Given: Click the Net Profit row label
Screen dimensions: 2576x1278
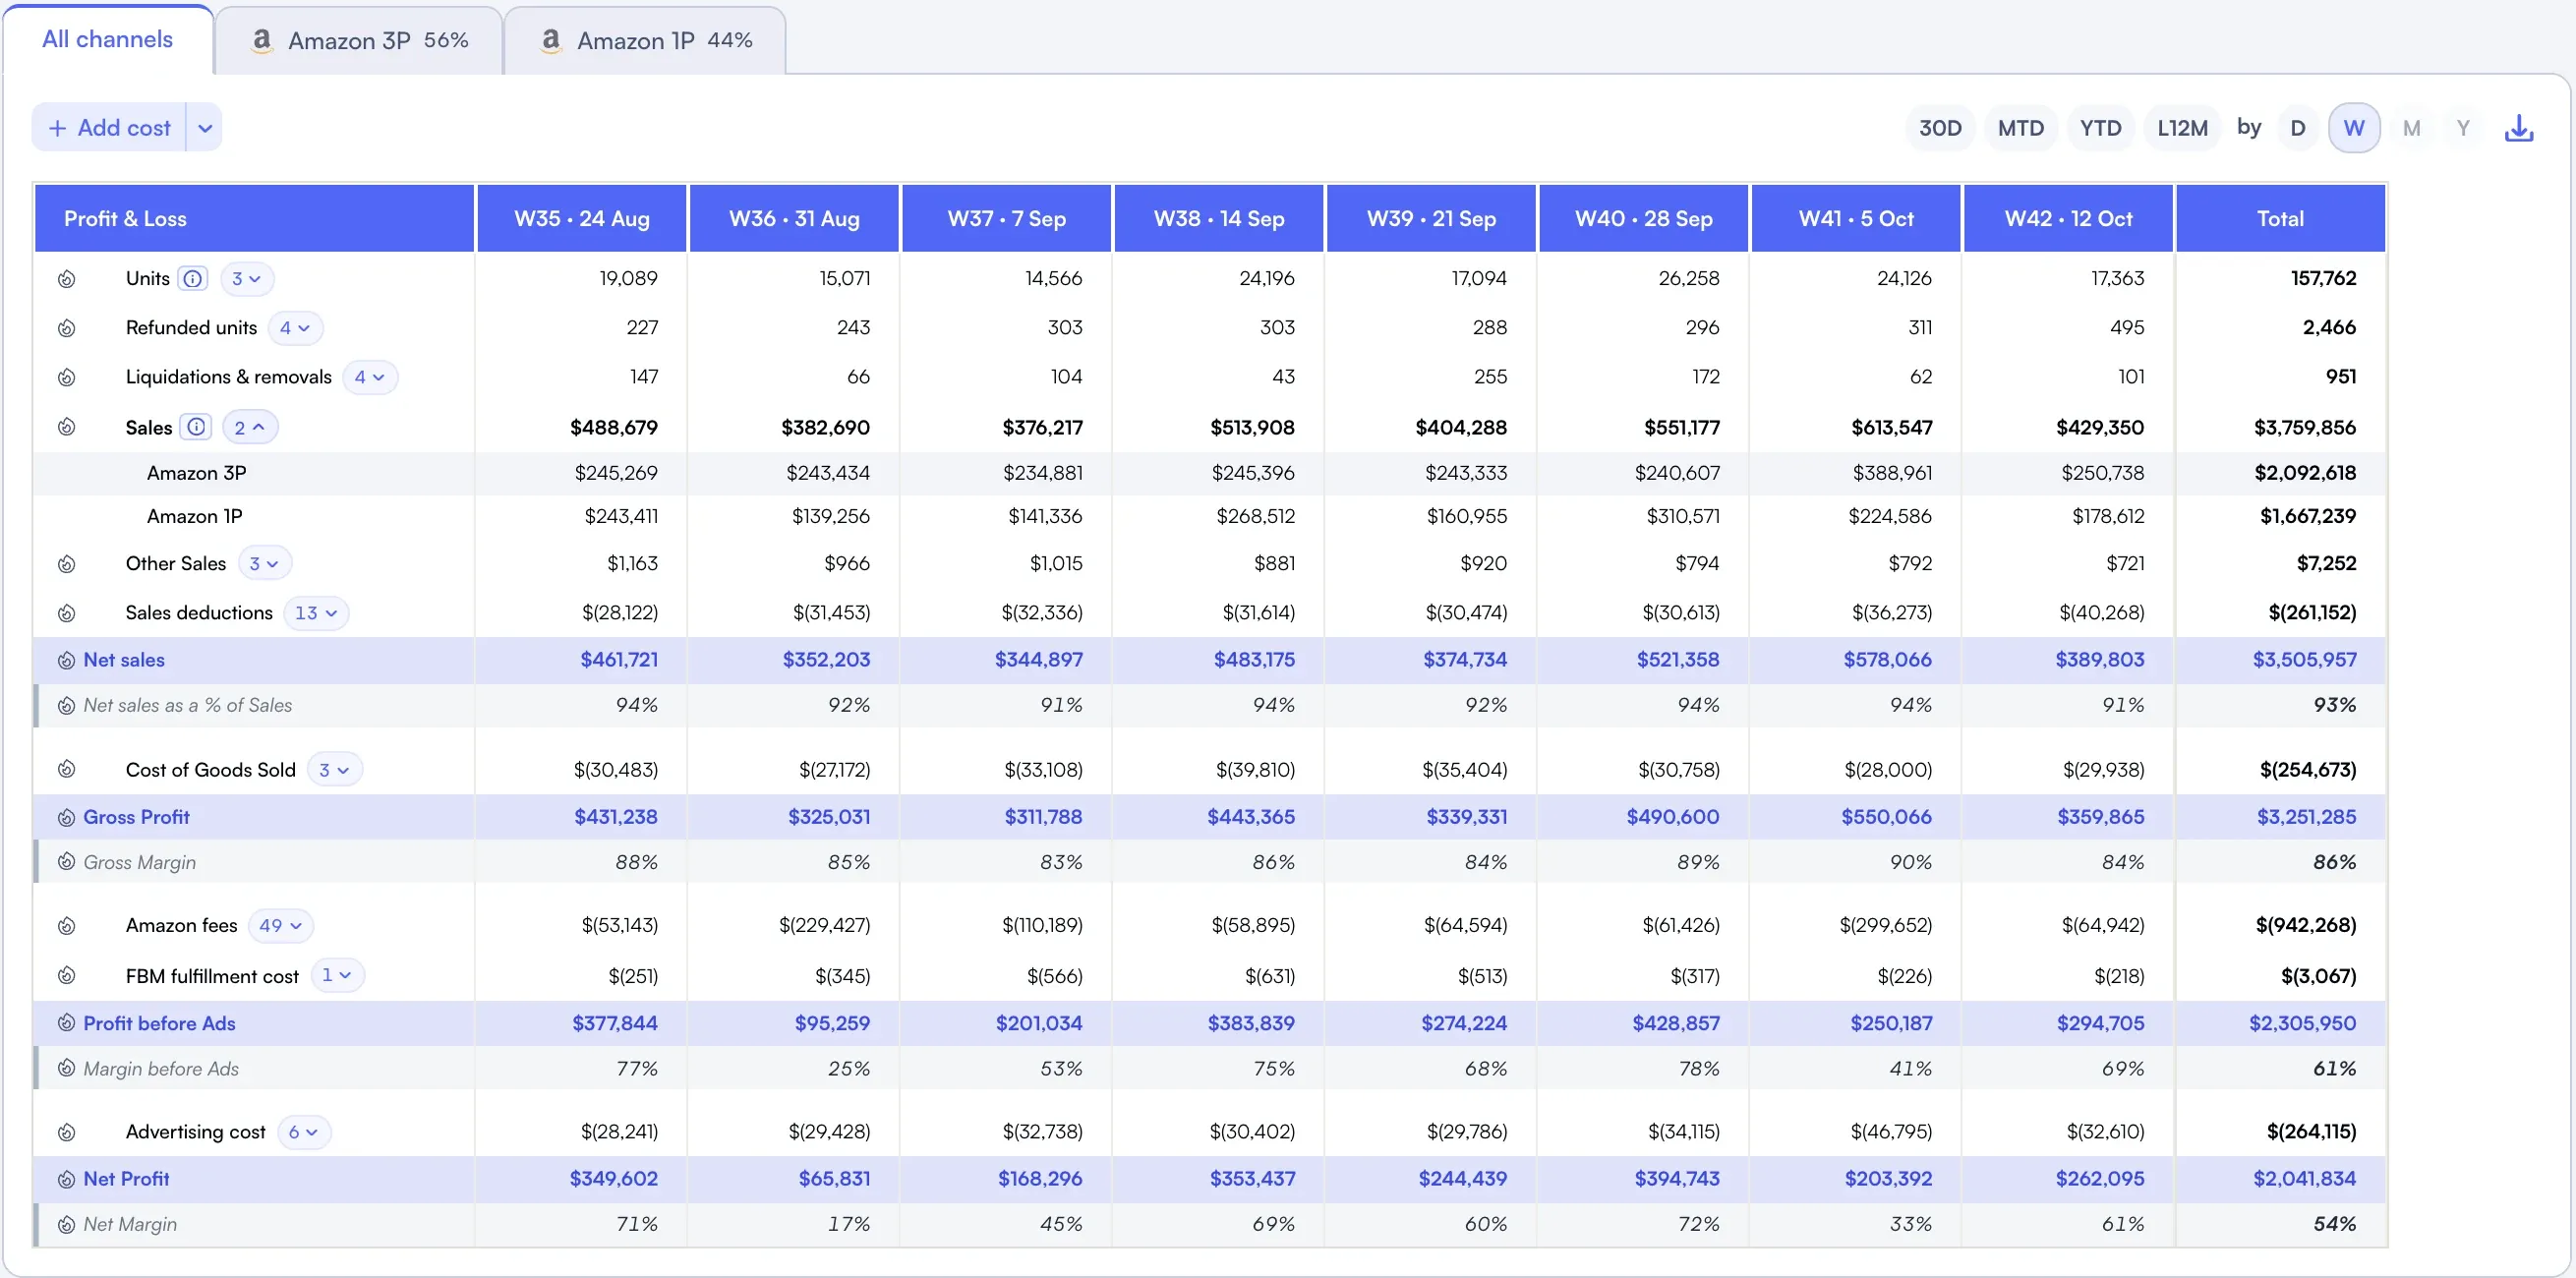Looking at the screenshot, I should 126,1179.
